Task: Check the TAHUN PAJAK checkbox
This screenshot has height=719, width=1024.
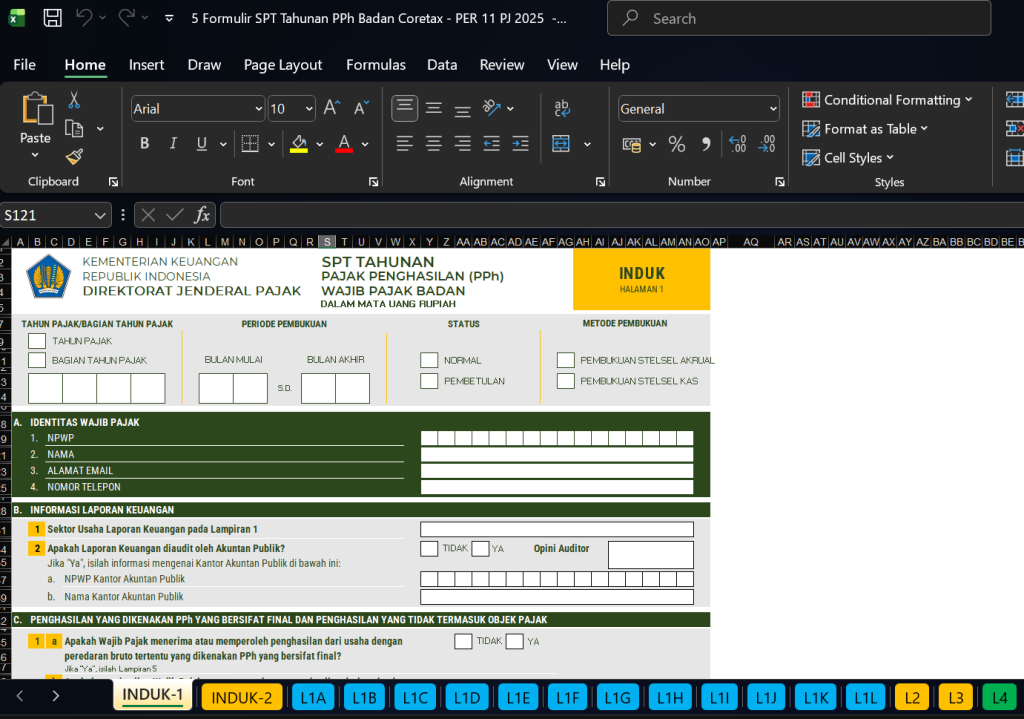Action: click(x=37, y=341)
